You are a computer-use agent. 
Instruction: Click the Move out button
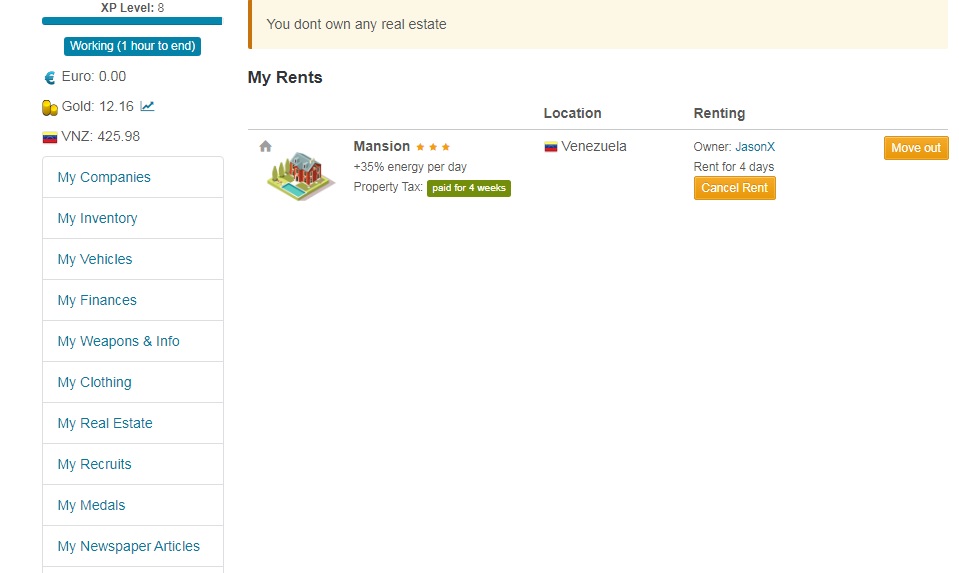(x=915, y=148)
